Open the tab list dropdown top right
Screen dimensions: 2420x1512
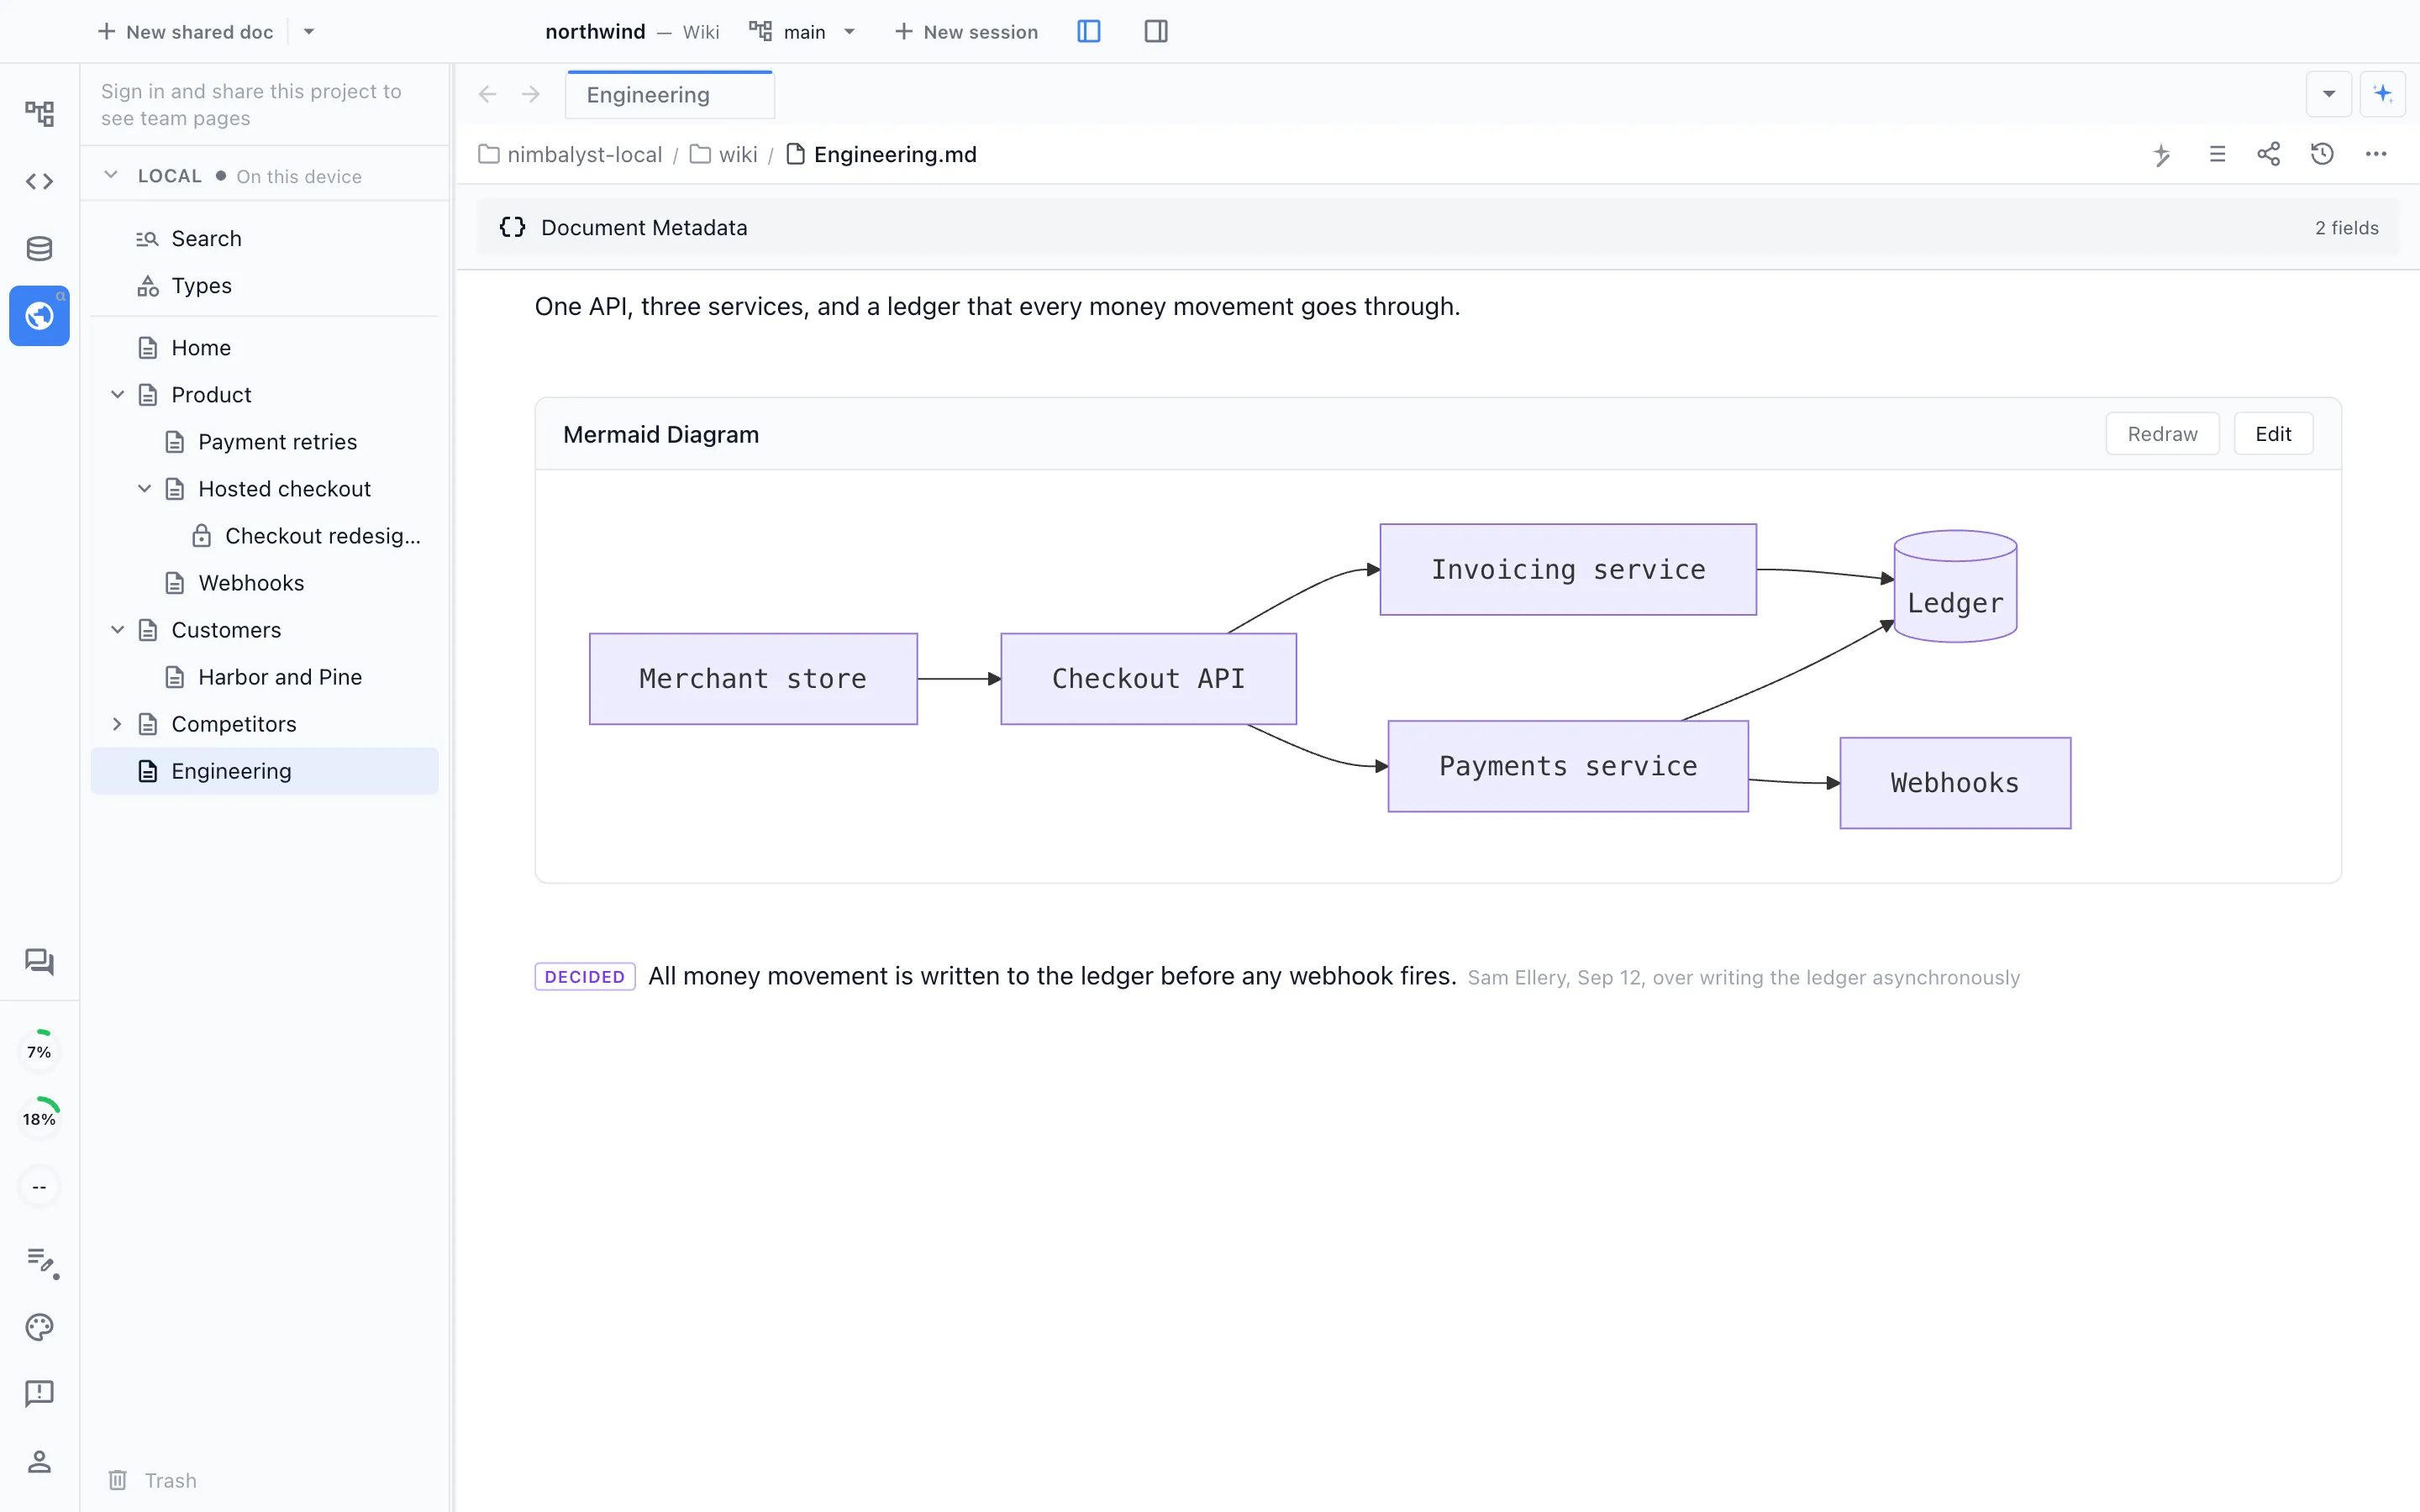[2329, 94]
